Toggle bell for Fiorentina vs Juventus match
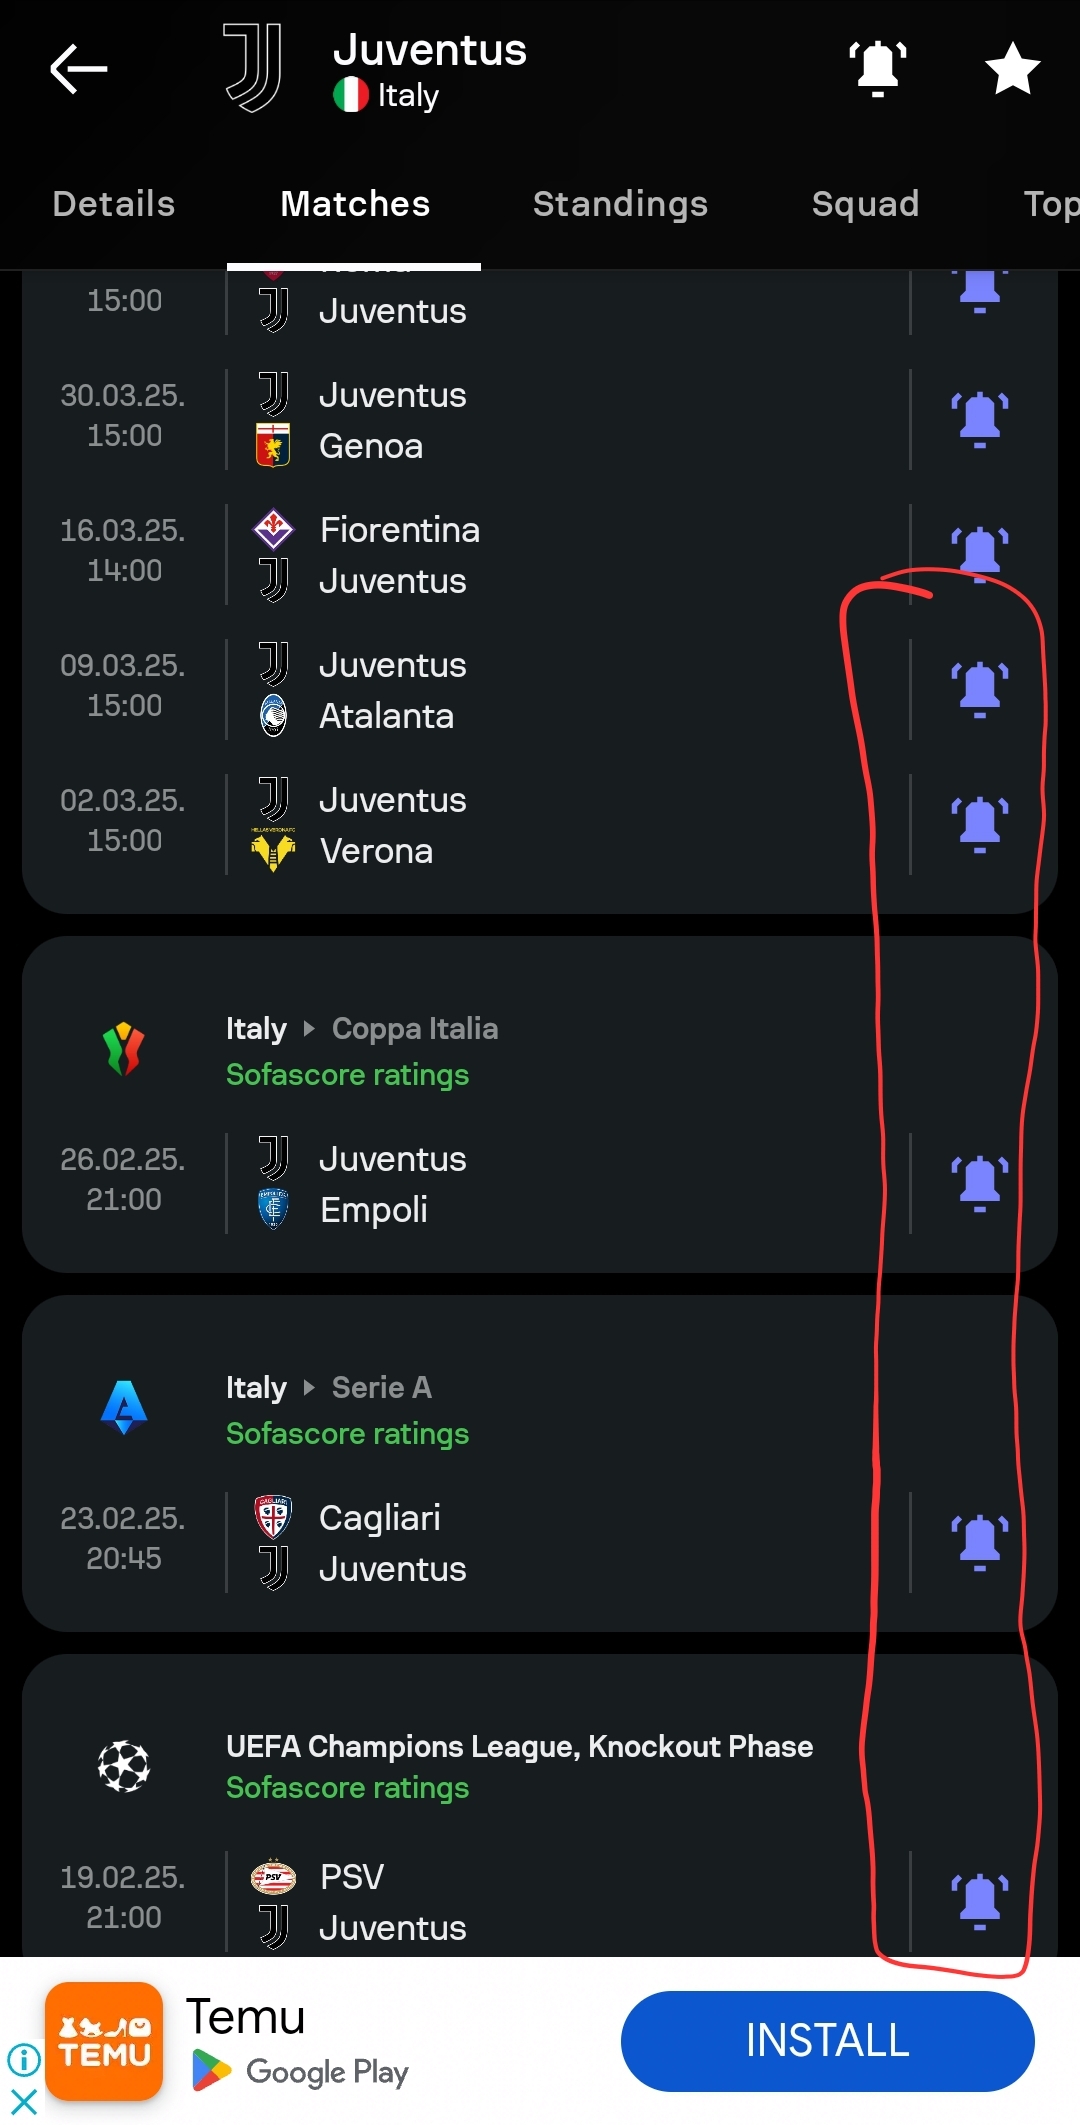 pyautogui.click(x=979, y=552)
